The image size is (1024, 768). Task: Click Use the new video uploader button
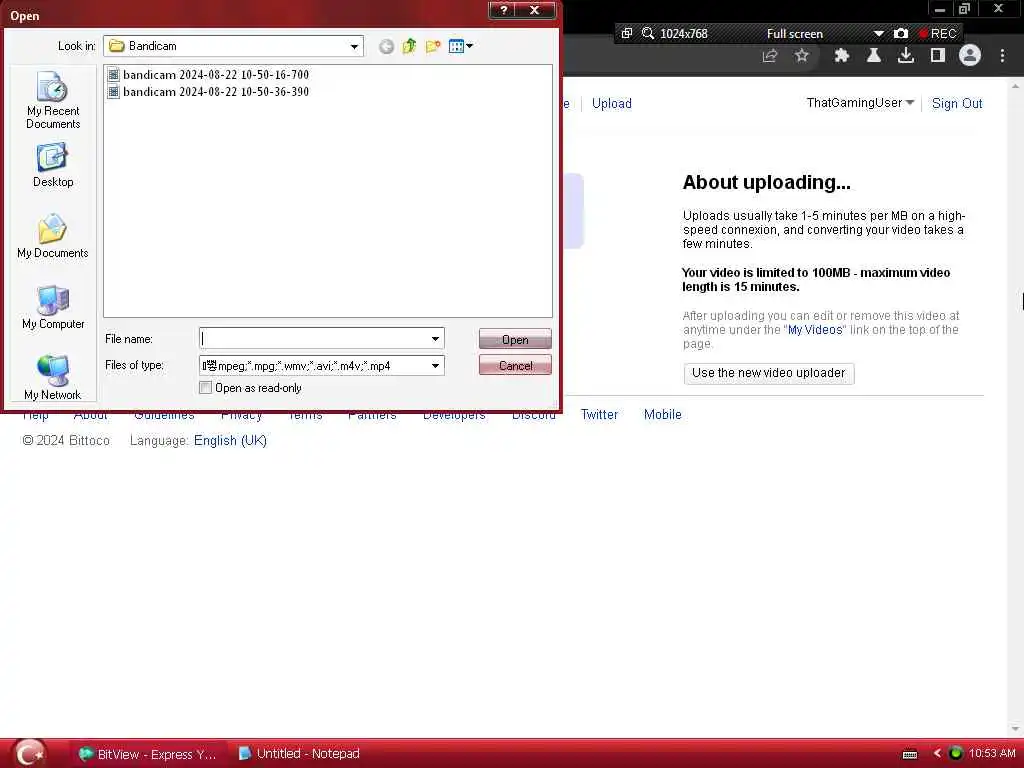[769, 373]
